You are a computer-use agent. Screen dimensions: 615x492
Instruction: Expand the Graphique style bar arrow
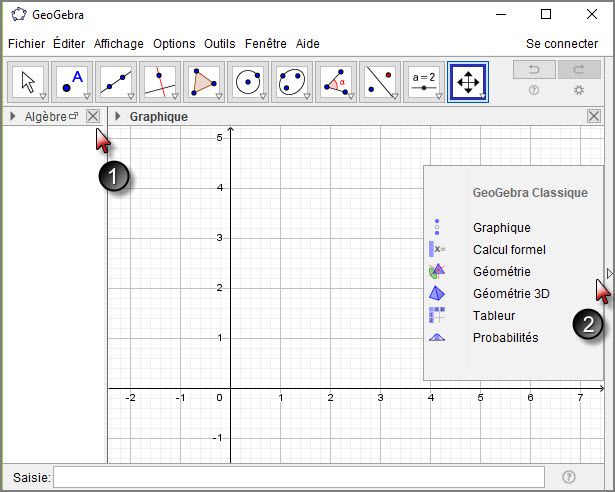(x=117, y=116)
